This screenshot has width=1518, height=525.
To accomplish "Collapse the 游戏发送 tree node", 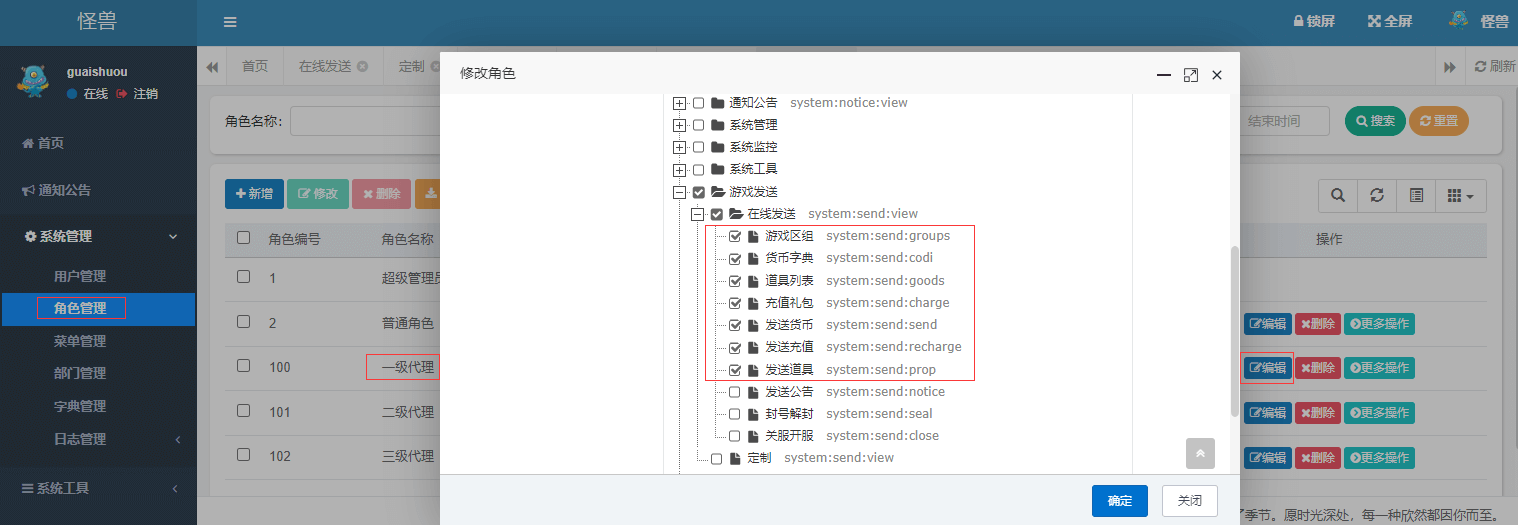I will click(x=680, y=192).
